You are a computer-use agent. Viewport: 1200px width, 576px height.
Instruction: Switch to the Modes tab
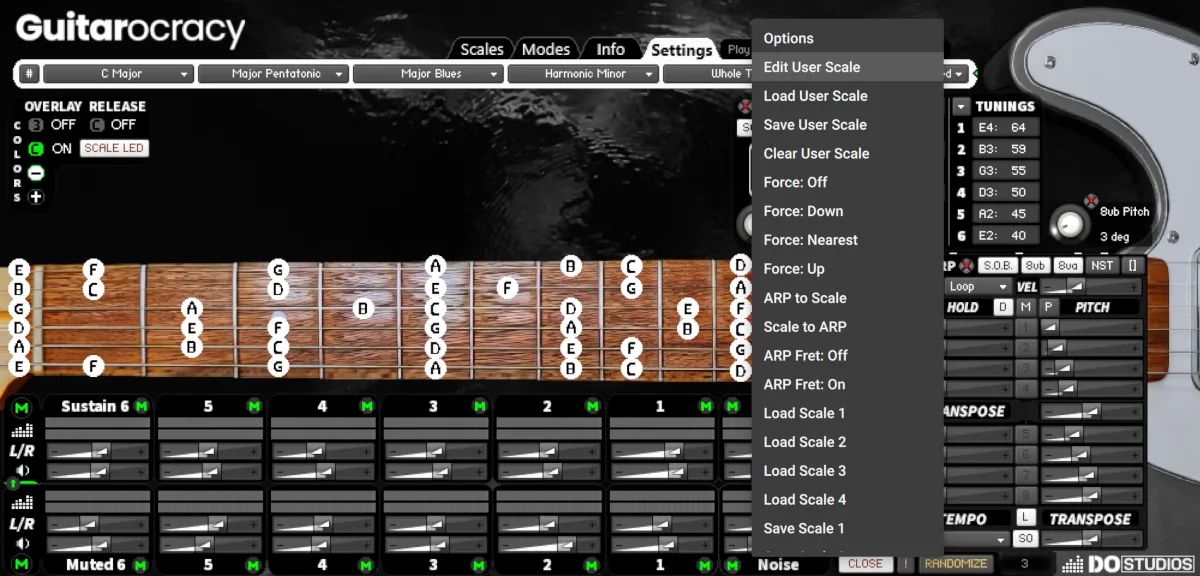pos(546,49)
